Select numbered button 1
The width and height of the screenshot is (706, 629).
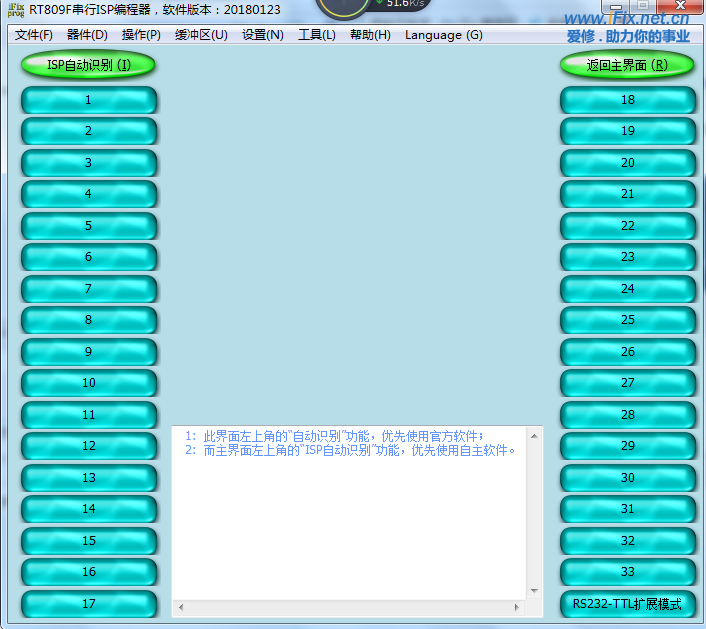click(x=88, y=100)
